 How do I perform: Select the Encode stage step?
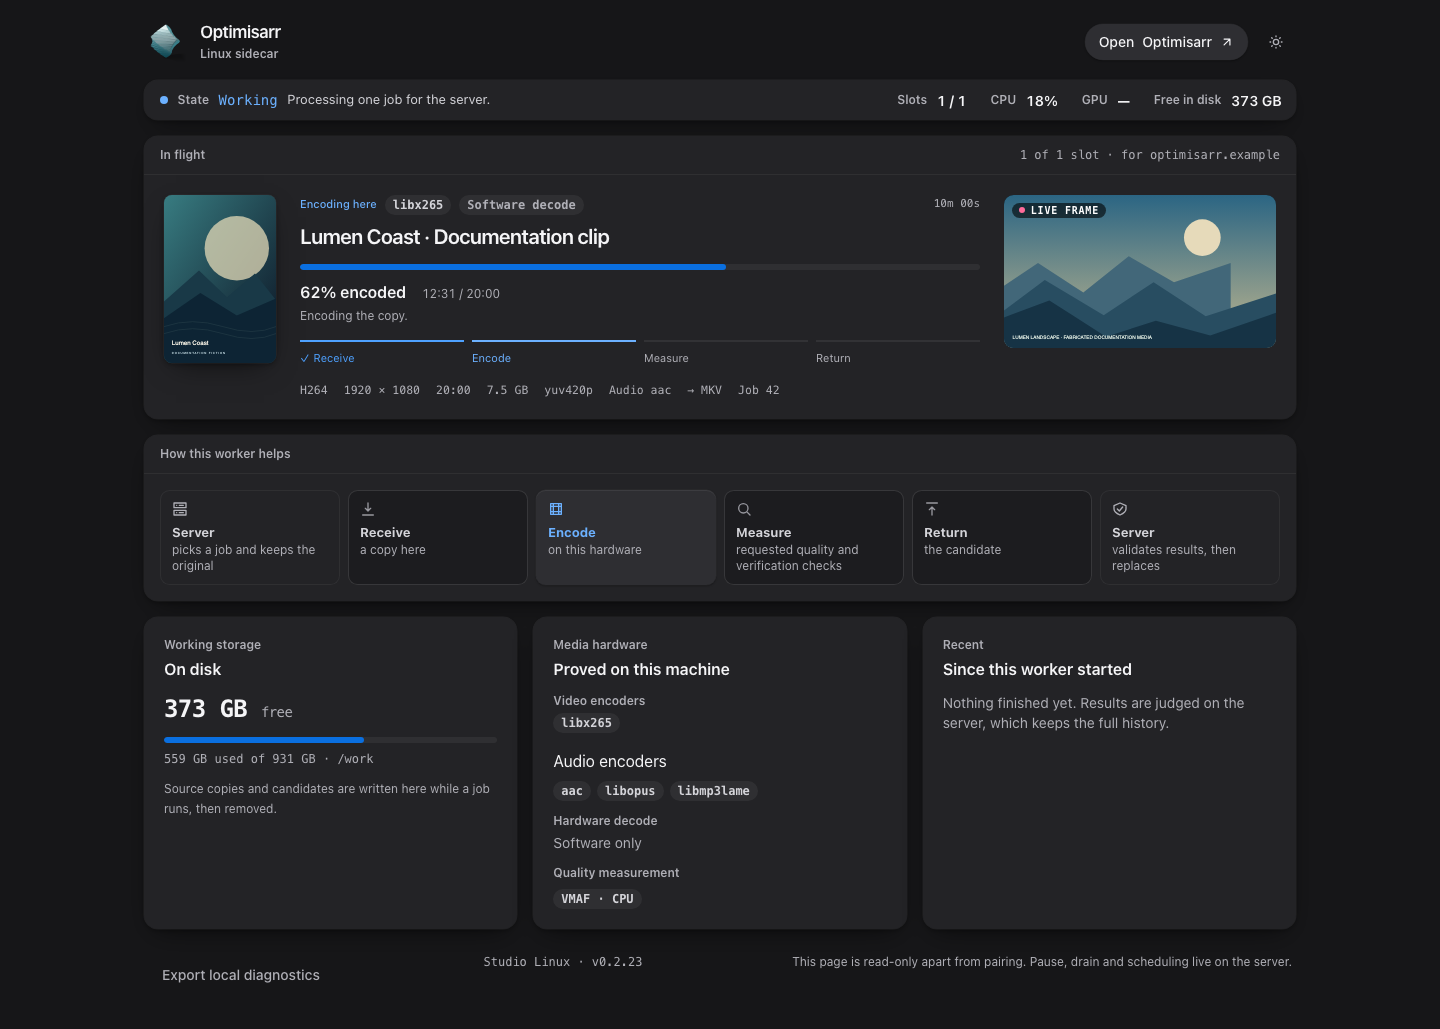click(554, 353)
